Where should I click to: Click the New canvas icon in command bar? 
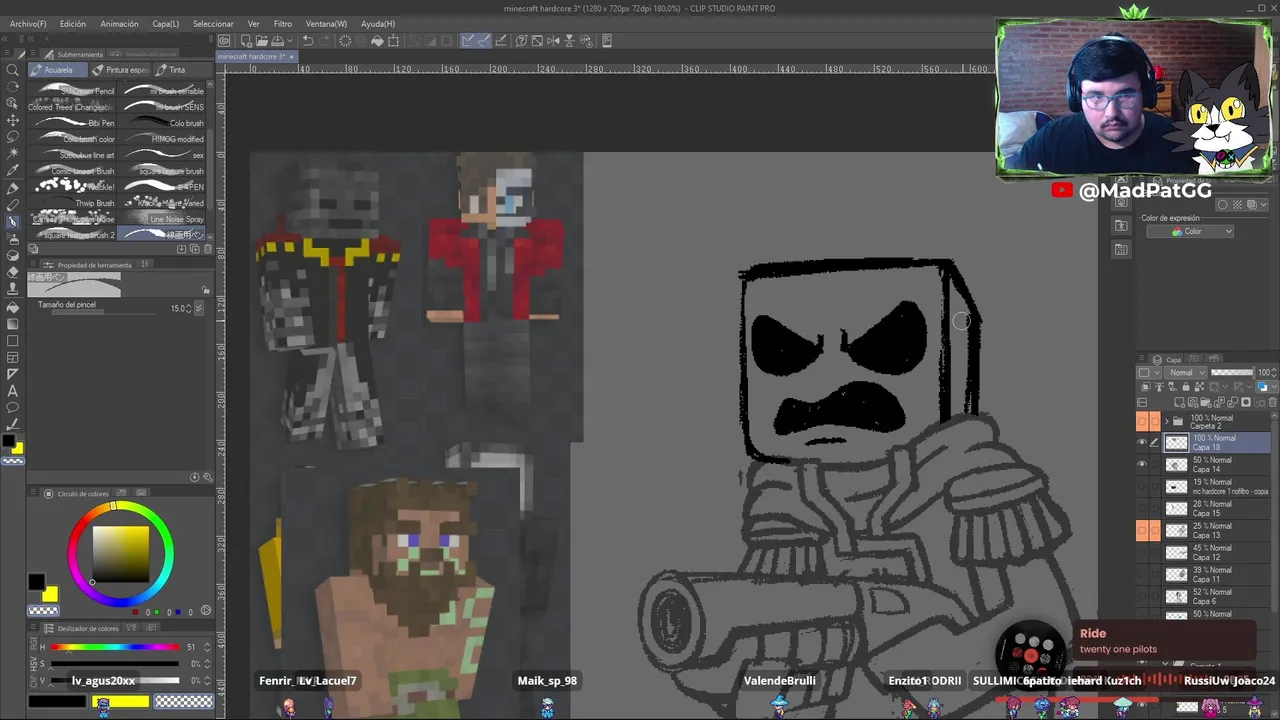(x=246, y=41)
